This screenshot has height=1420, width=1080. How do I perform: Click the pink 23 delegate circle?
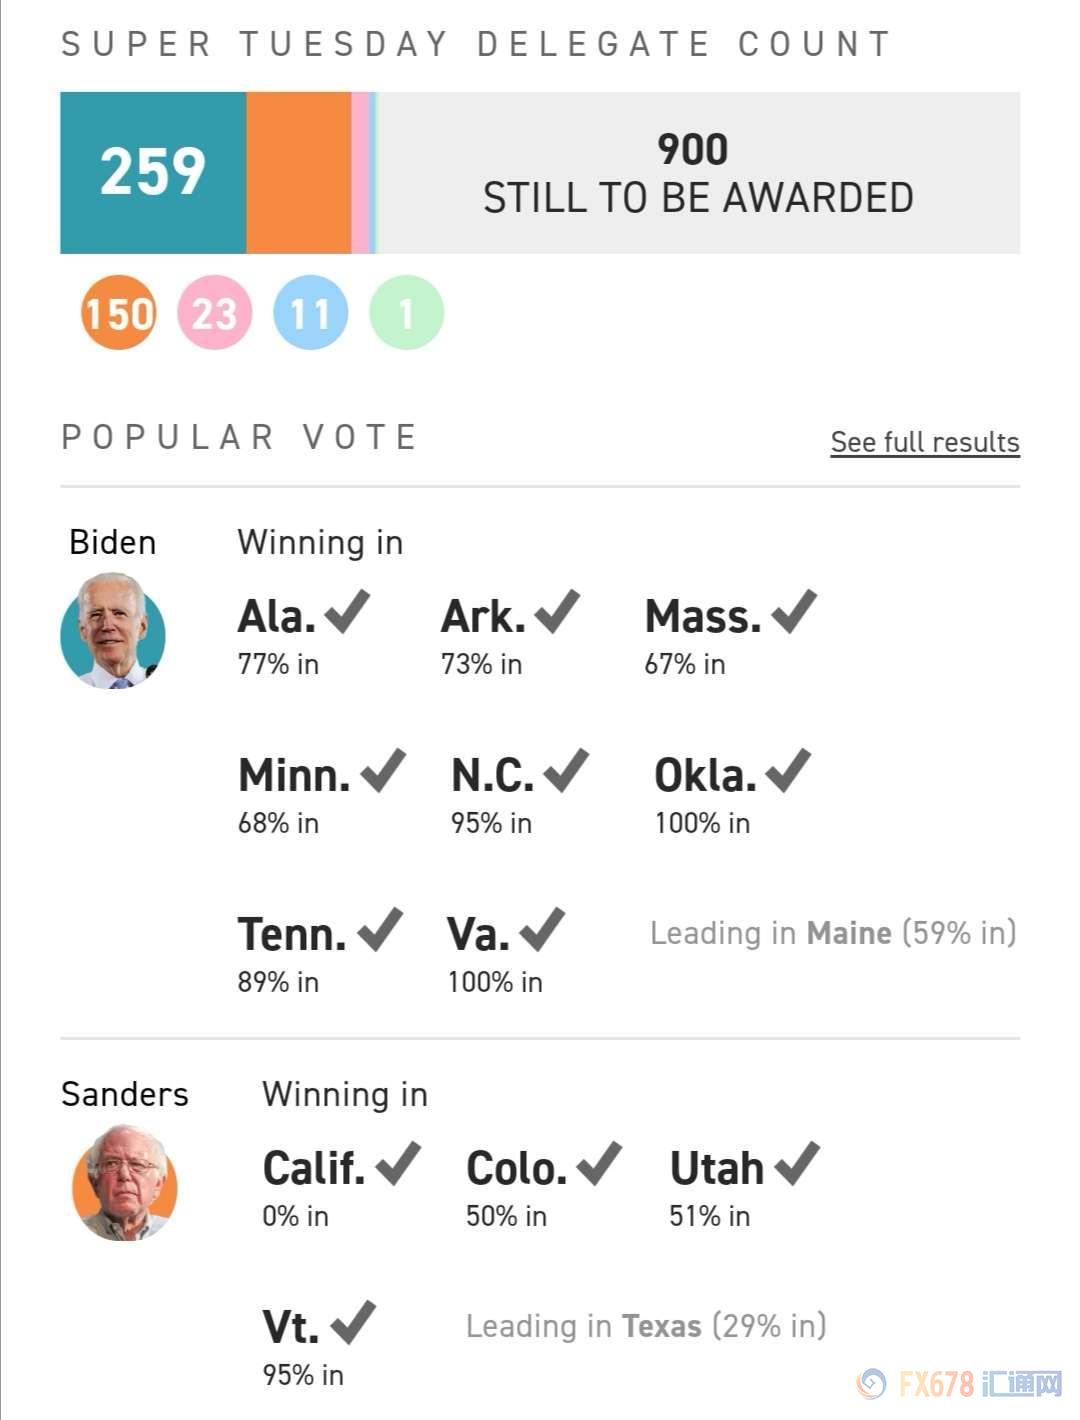[x=214, y=313]
